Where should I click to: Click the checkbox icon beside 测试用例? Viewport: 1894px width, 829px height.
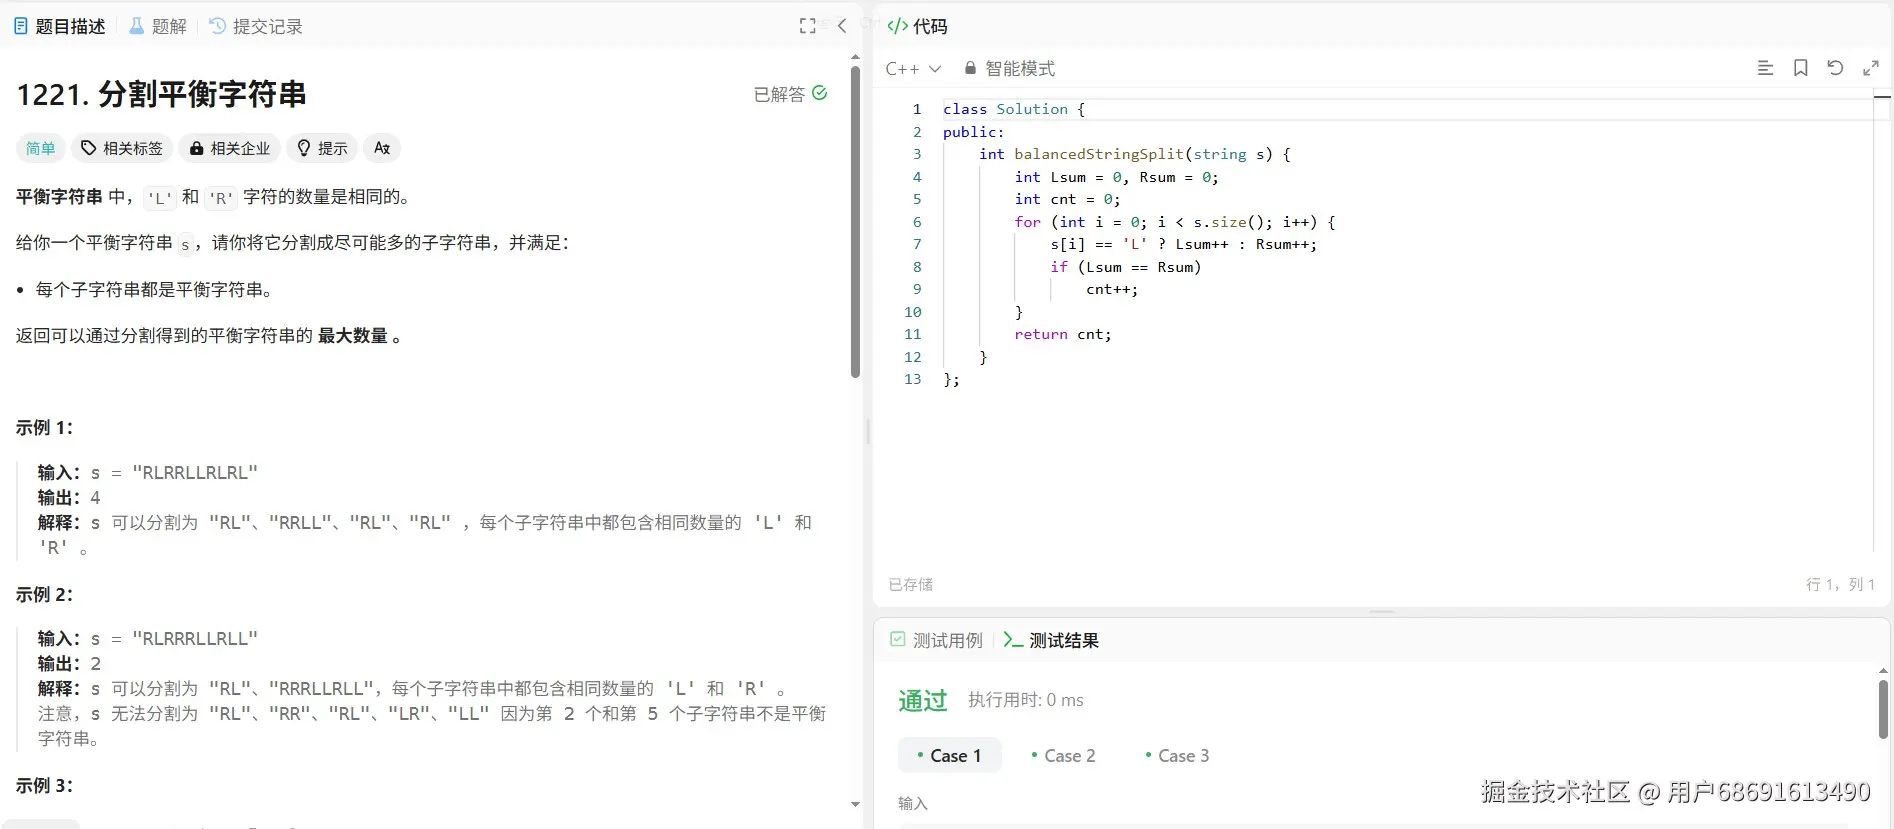click(898, 639)
